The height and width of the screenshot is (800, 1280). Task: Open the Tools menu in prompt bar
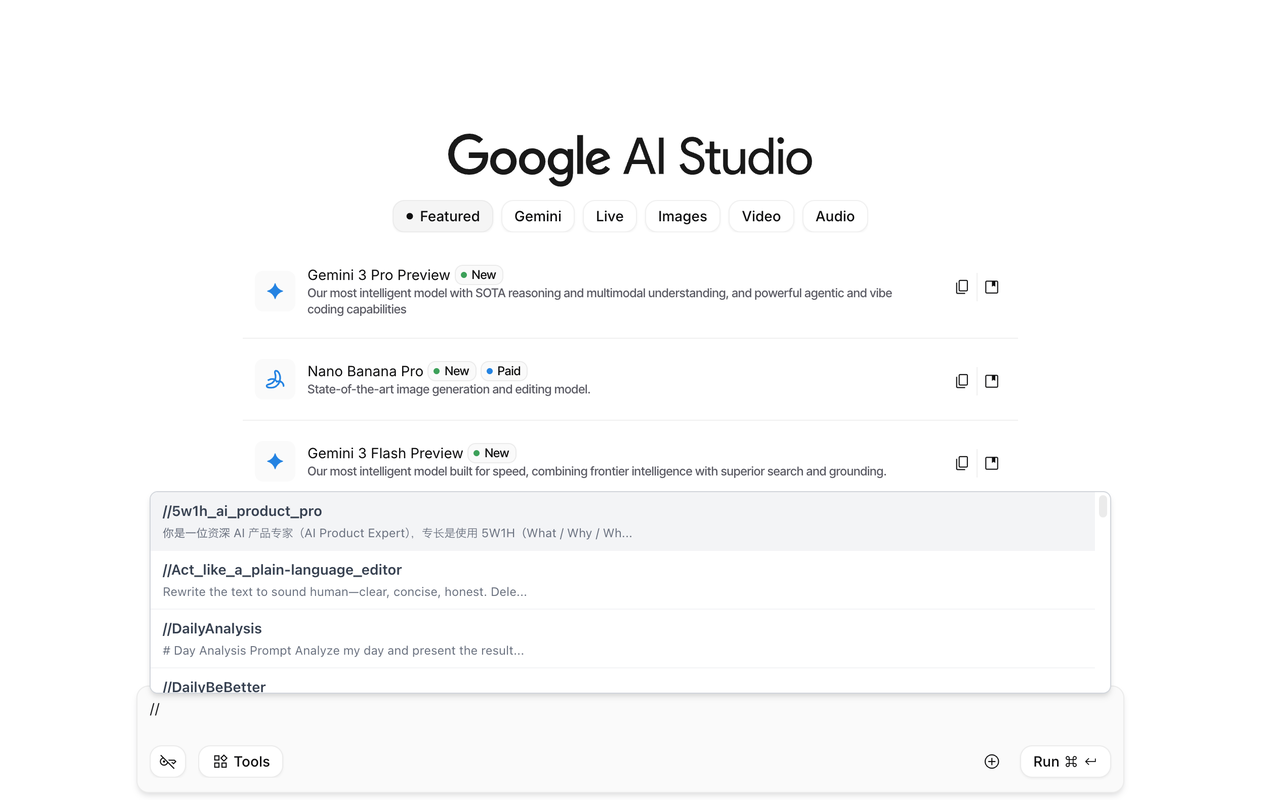[241, 762]
